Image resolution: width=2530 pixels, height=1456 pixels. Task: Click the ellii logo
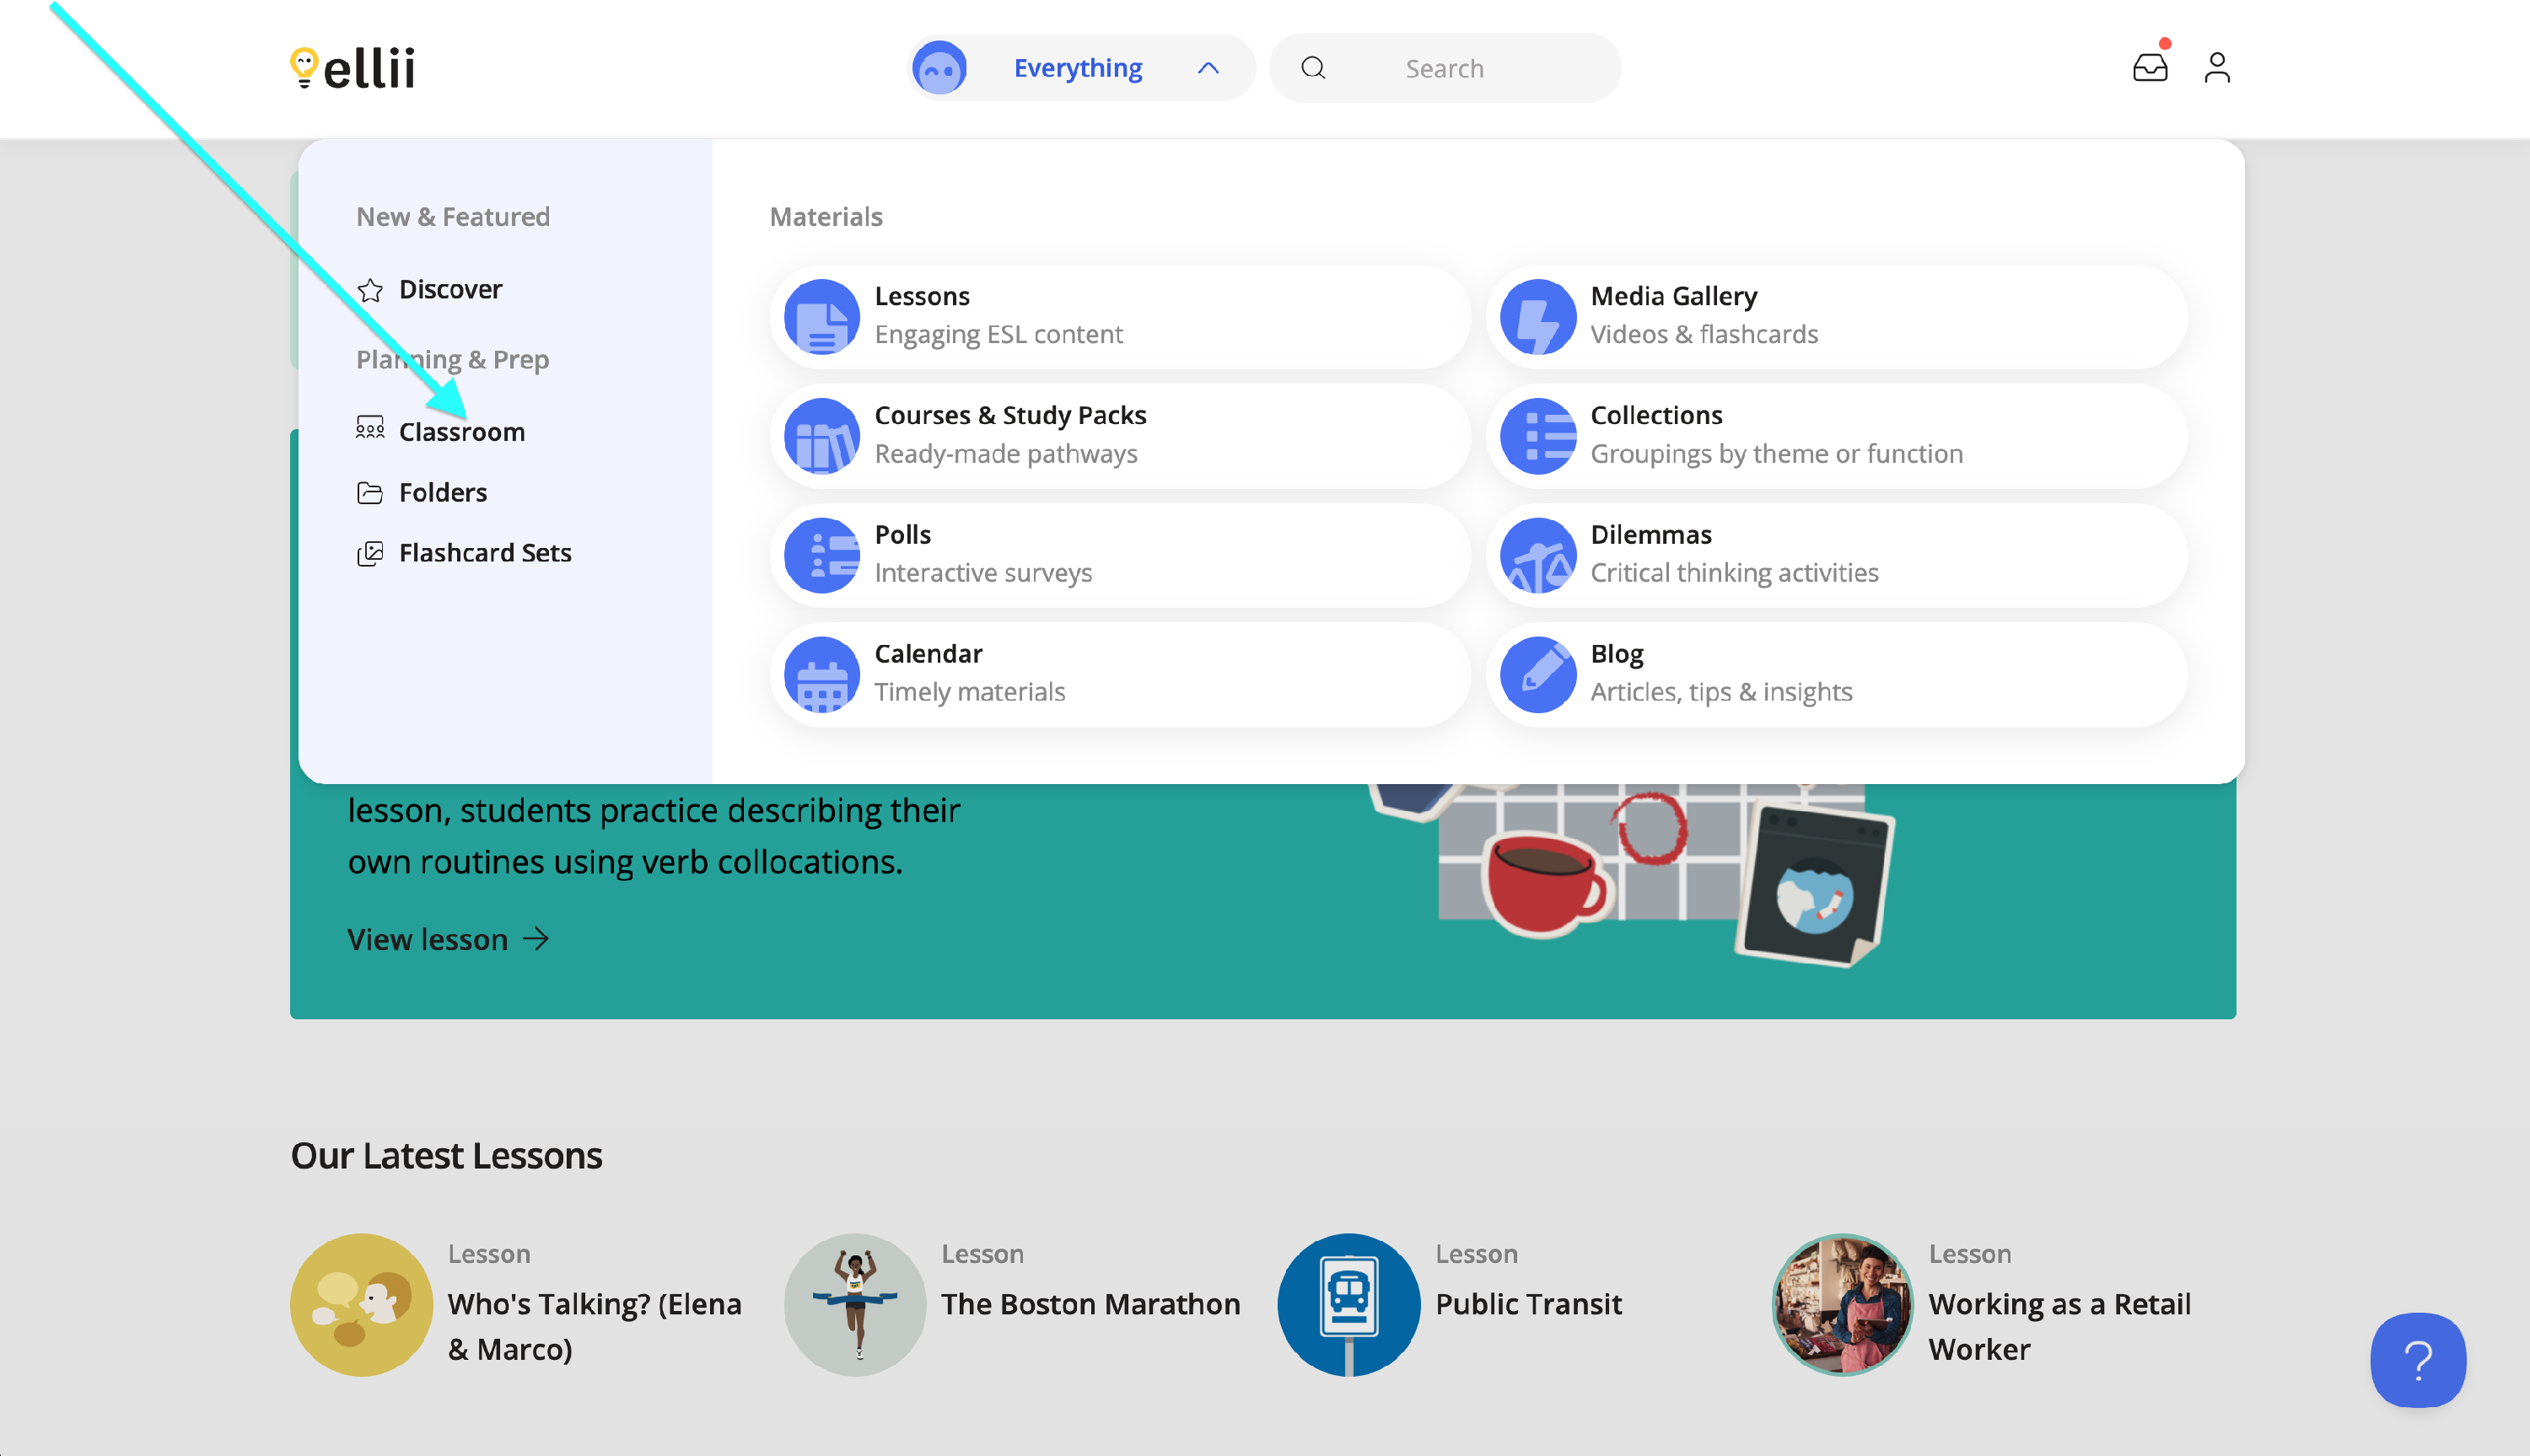[x=352, y=68]
